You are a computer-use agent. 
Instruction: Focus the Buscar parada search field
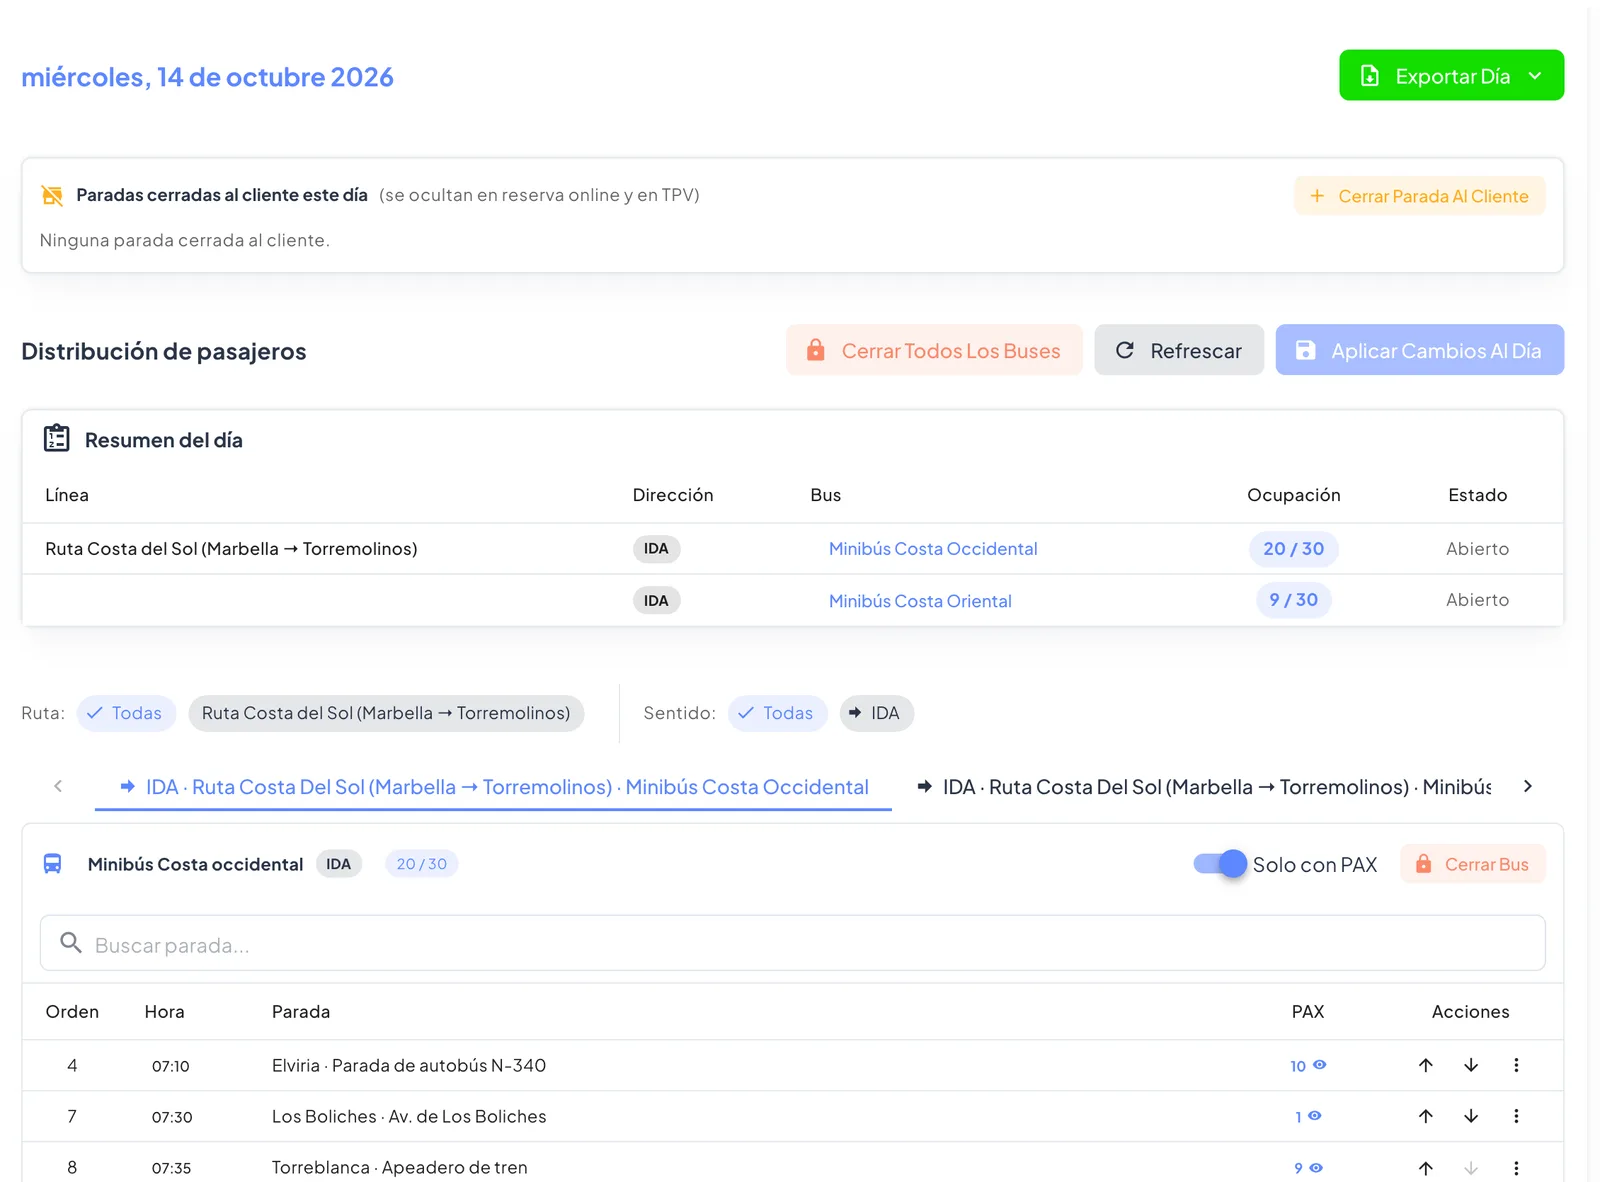pos(792,943)
